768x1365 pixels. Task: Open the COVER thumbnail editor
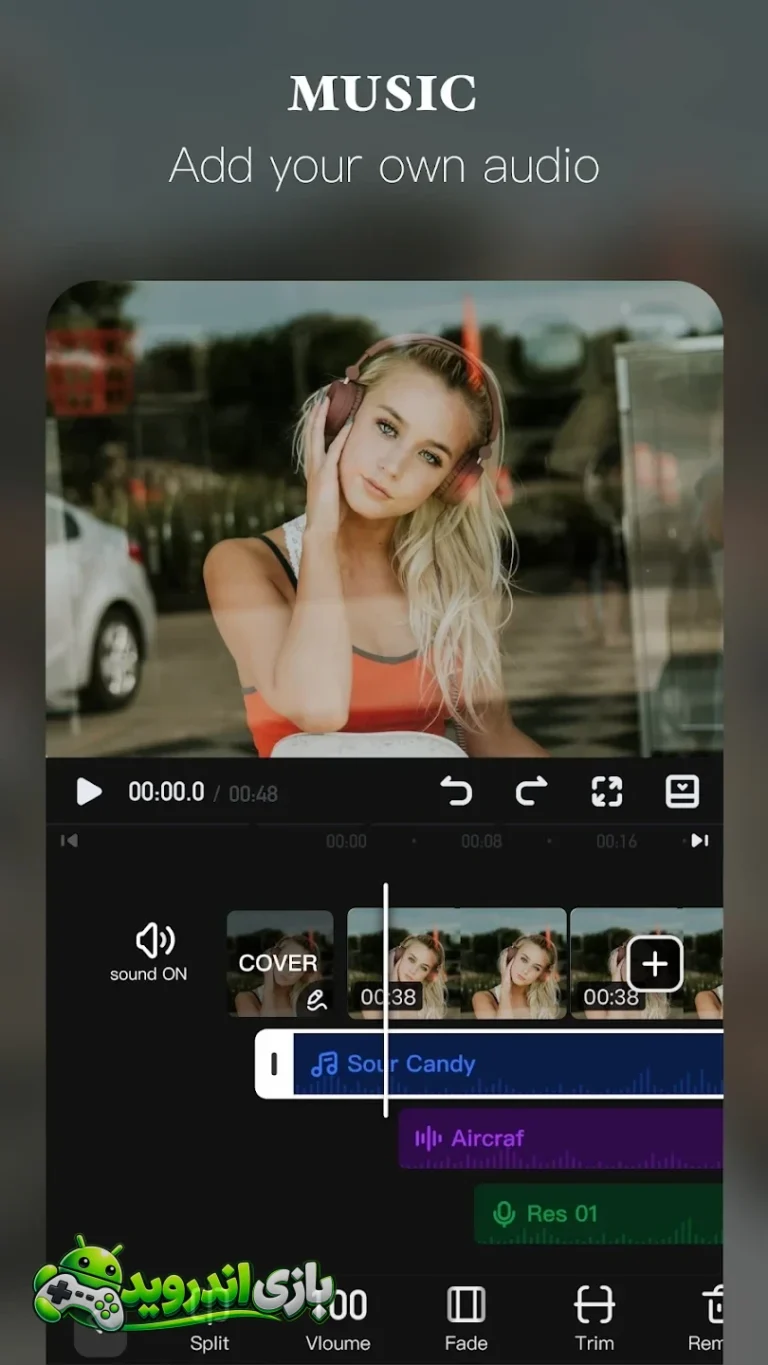[280, 964]
